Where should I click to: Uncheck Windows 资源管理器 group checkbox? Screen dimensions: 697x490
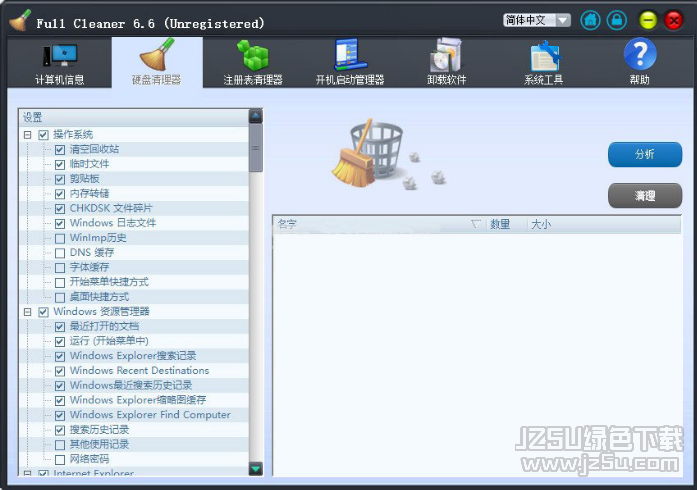43,312
